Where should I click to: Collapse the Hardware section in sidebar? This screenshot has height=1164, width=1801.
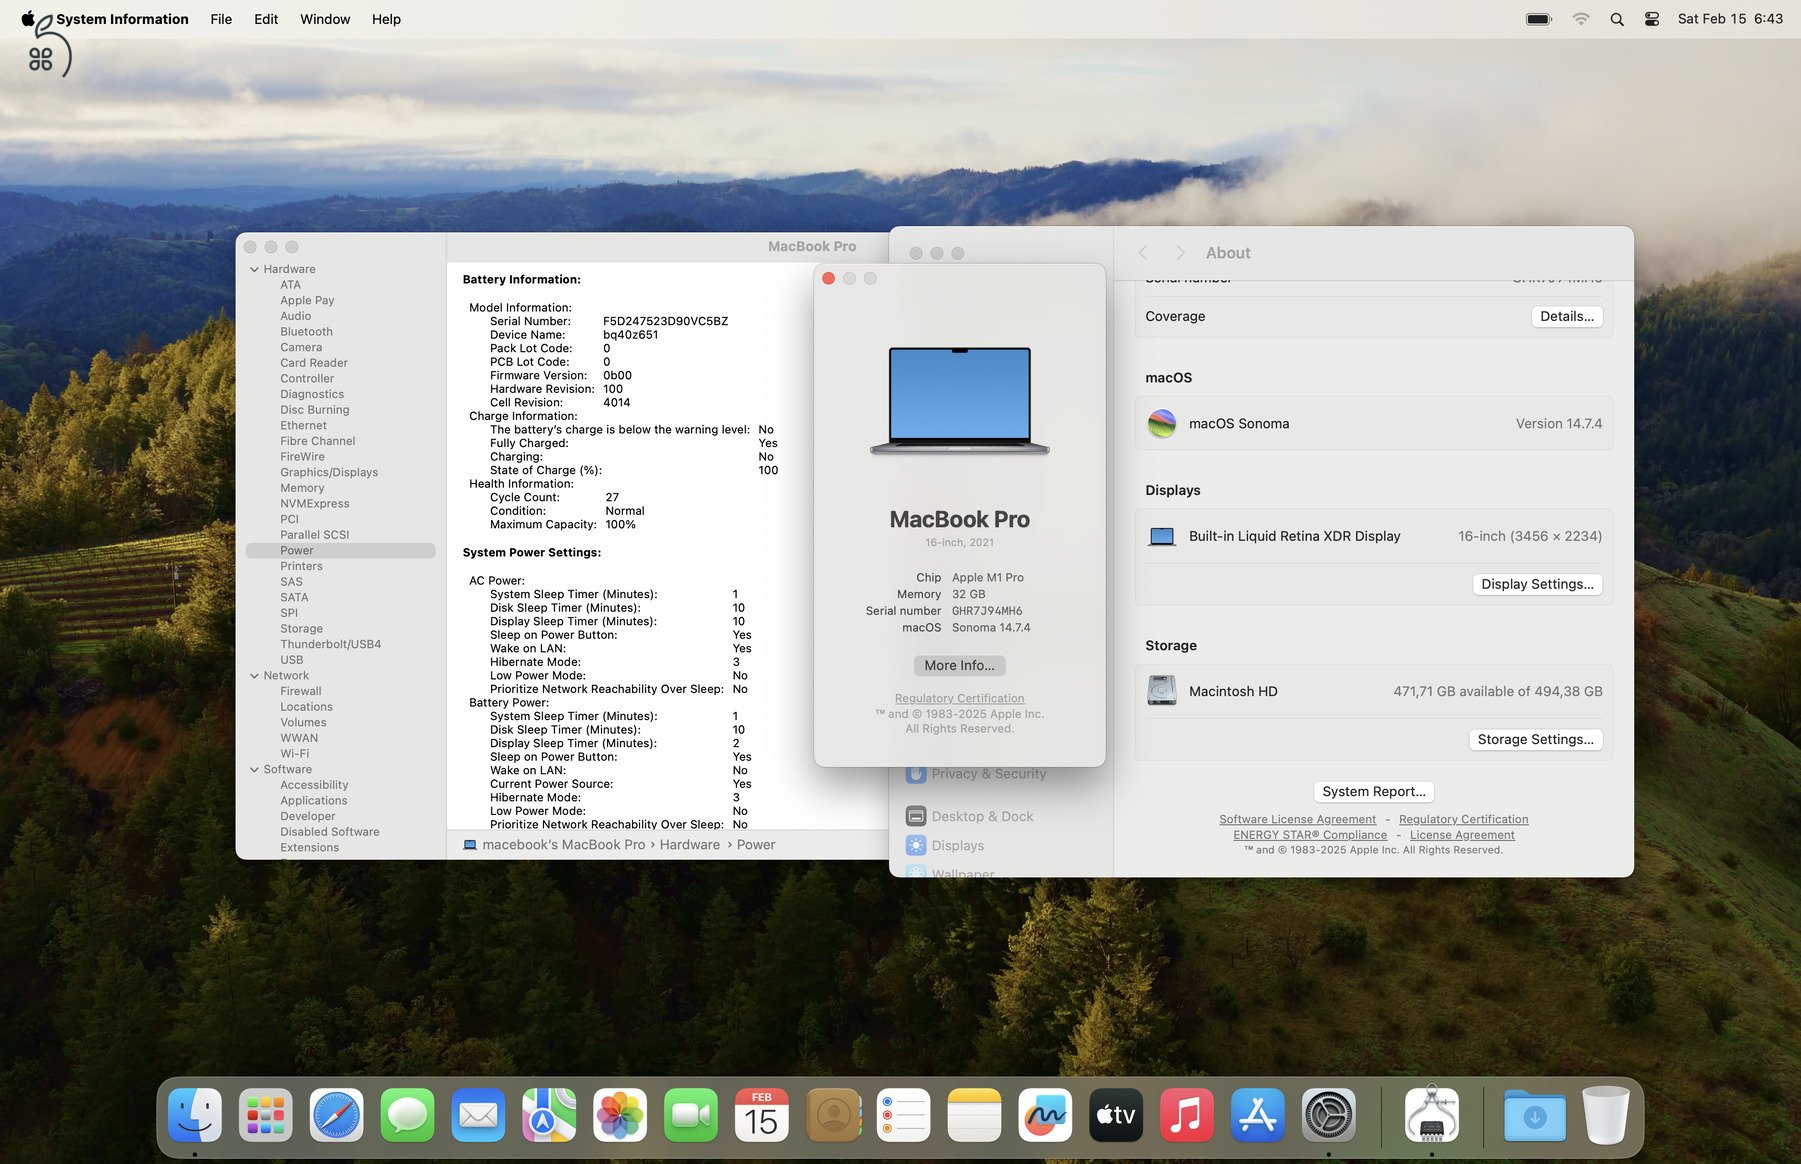pyautogui.click(x=254, y=269)
